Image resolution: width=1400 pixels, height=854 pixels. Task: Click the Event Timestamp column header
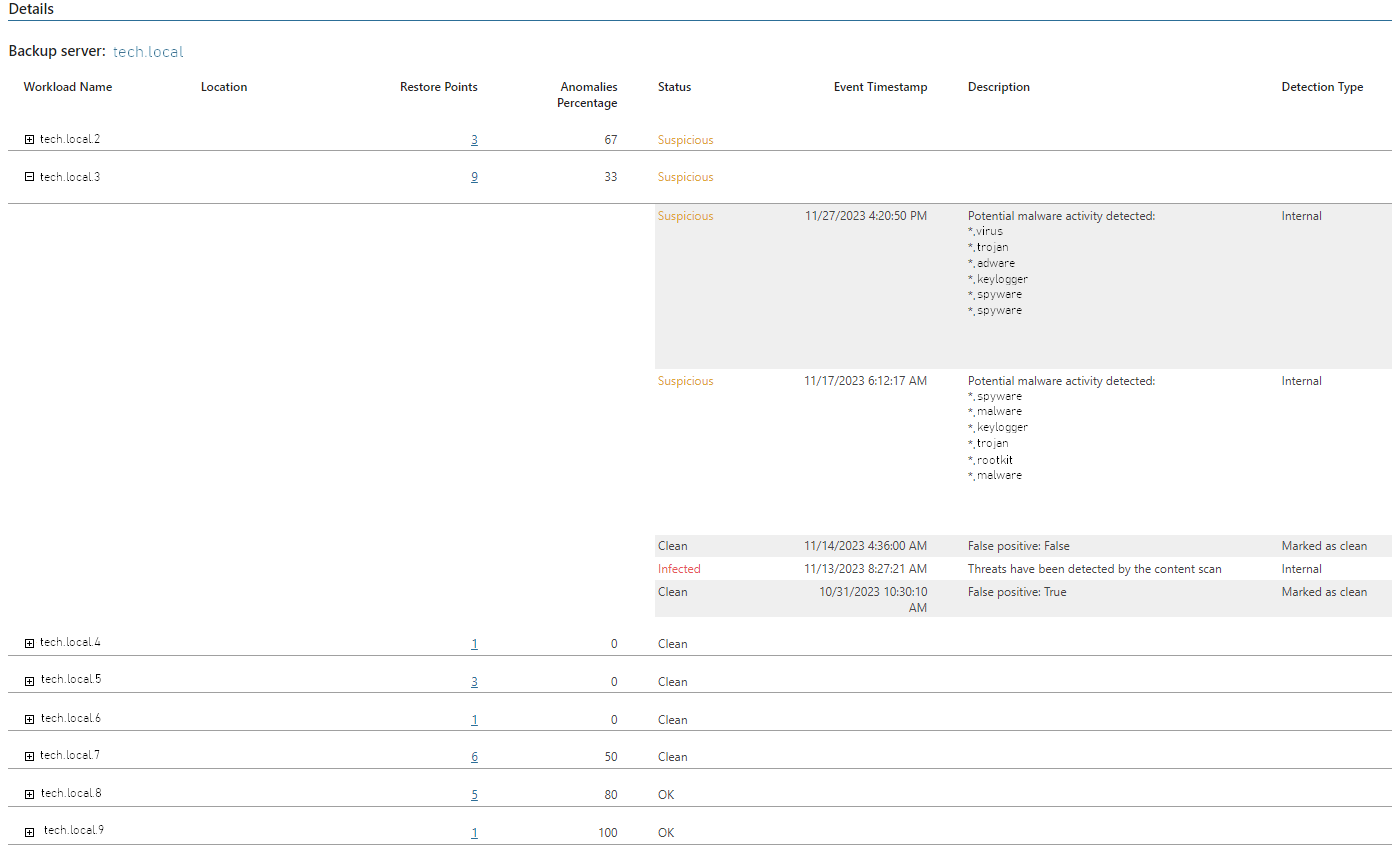coord(880,87)
